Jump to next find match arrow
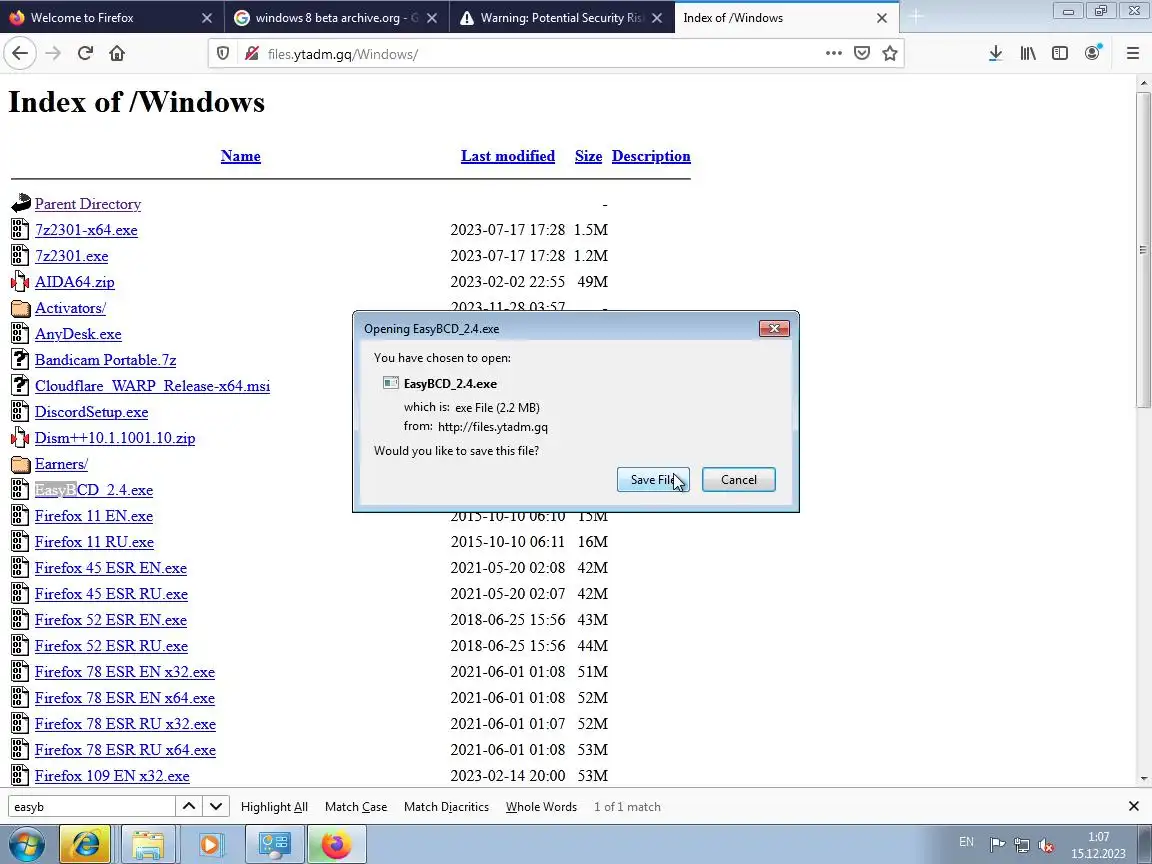This screenshot has height=864, width=1152. tap(216, 806)
